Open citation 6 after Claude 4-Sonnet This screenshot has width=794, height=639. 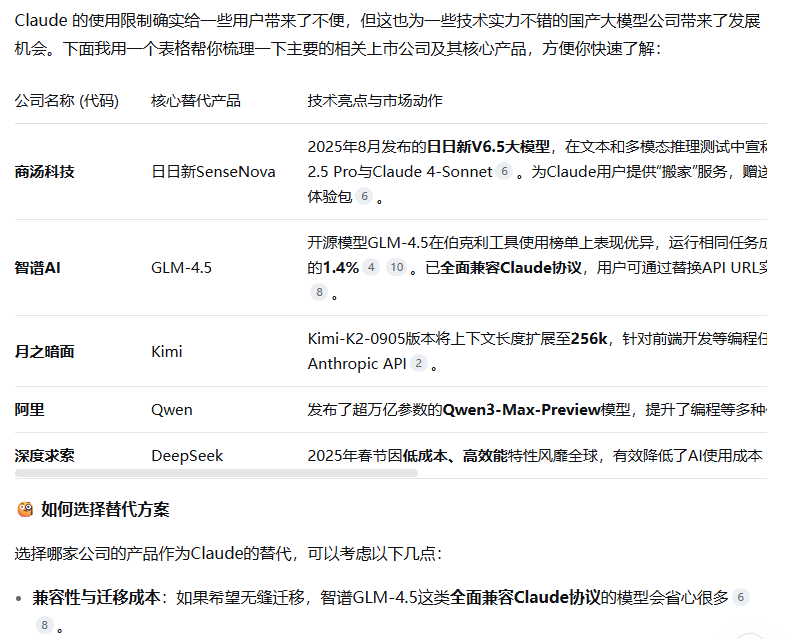(x=504, y=172)
